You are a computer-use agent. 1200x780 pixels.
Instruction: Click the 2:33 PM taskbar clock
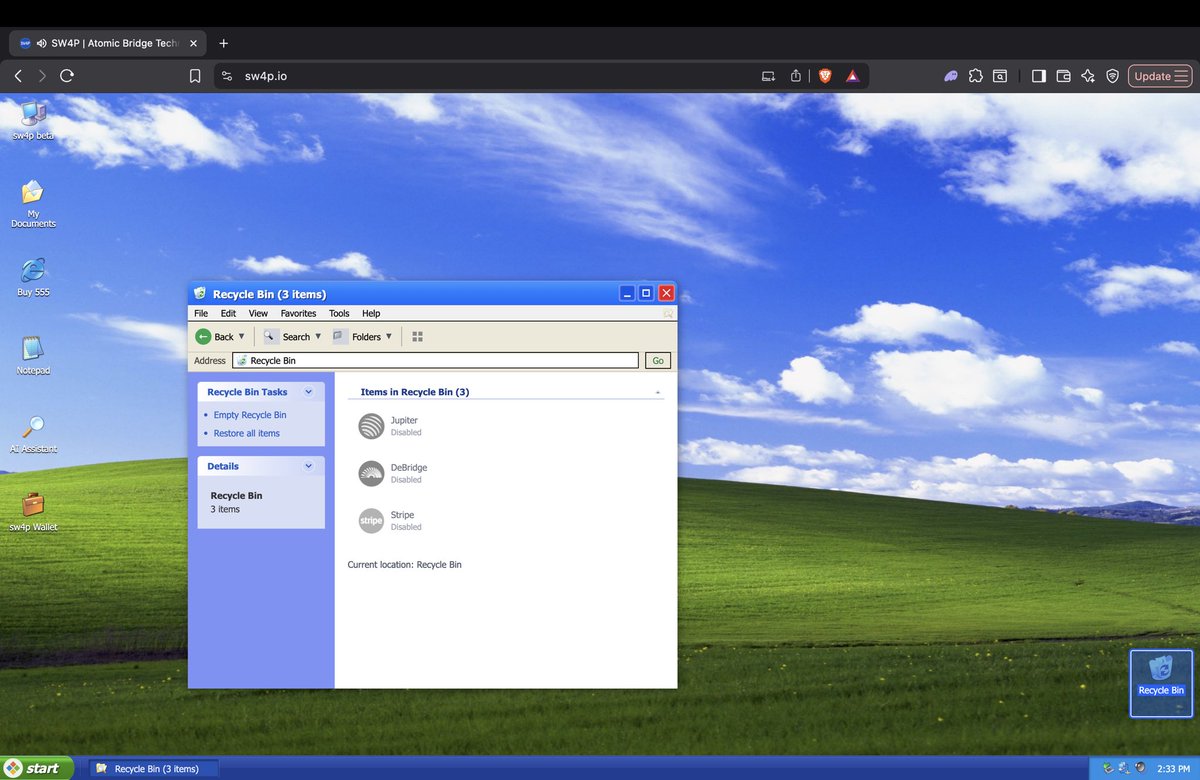click(x=1172, y=769)
